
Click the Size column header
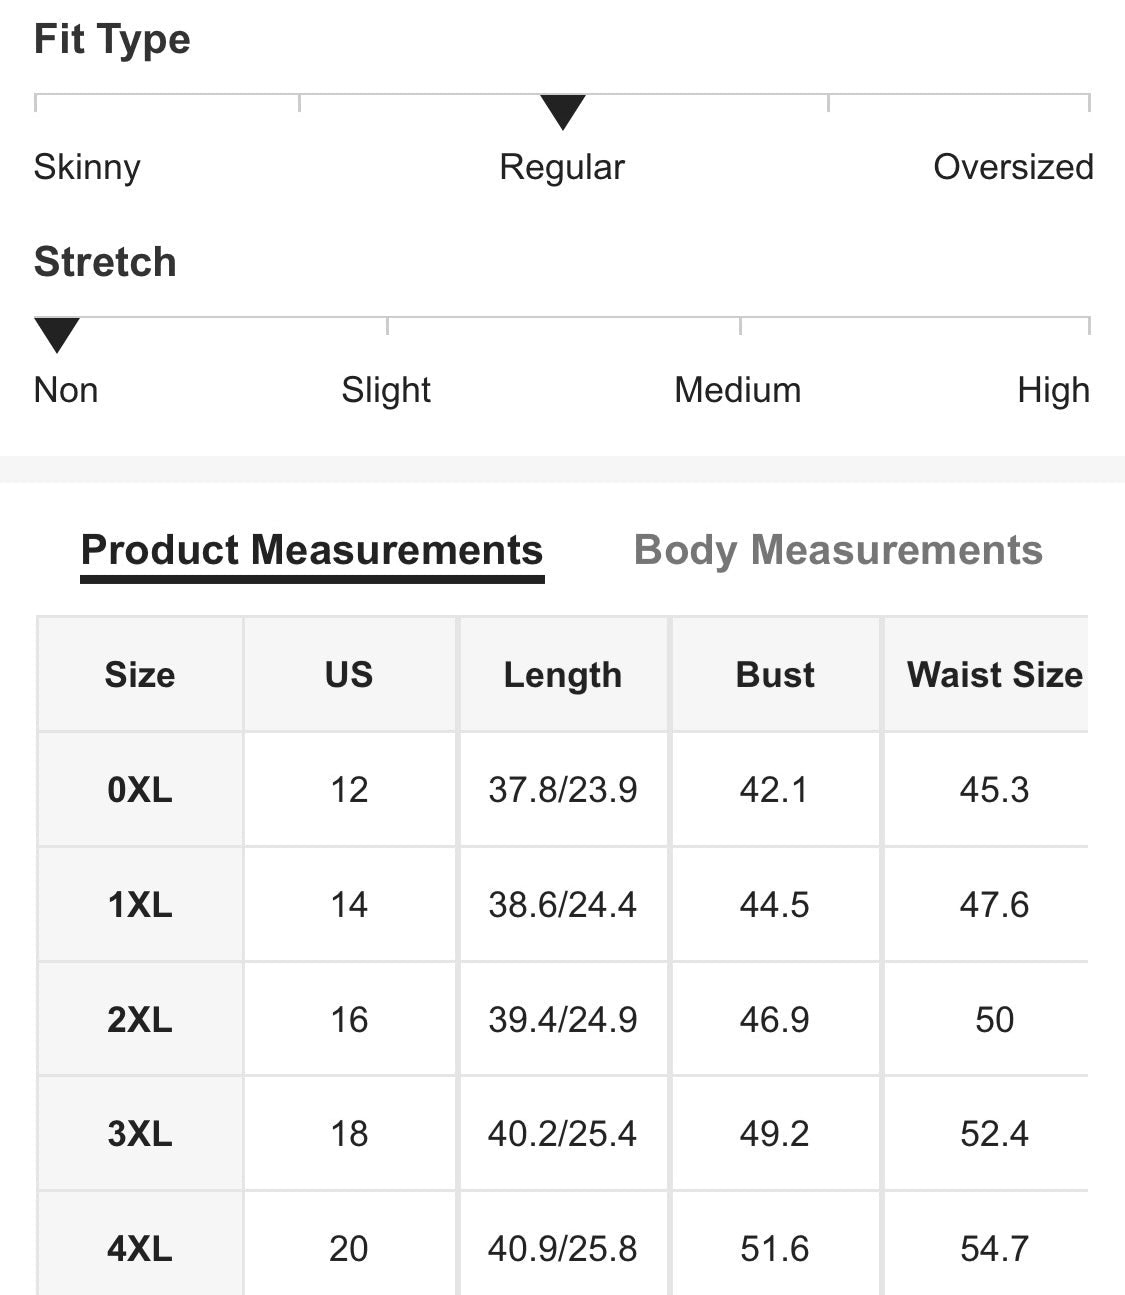[140, 675]
